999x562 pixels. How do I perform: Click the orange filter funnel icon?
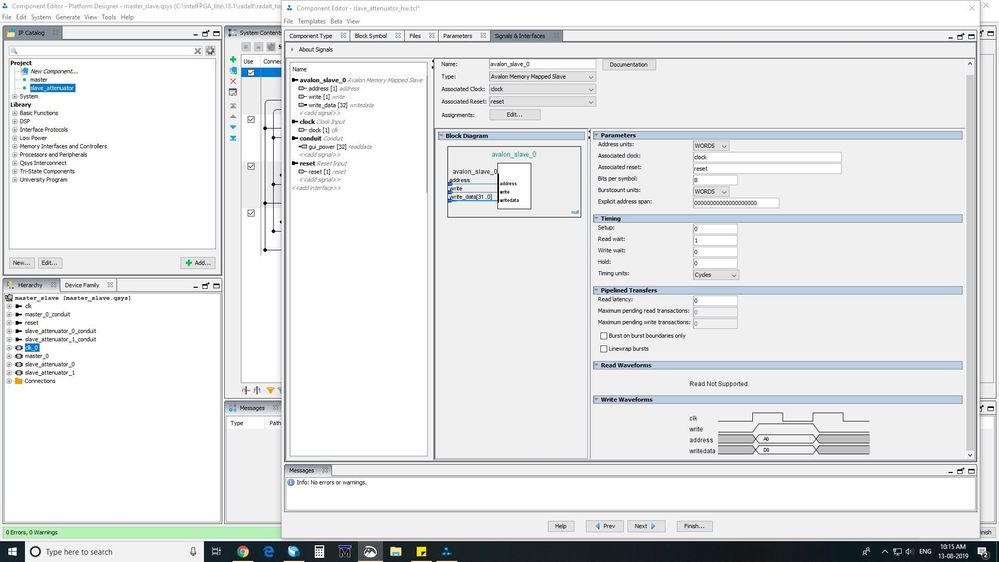pyautogui.click(x=270, y=390)
